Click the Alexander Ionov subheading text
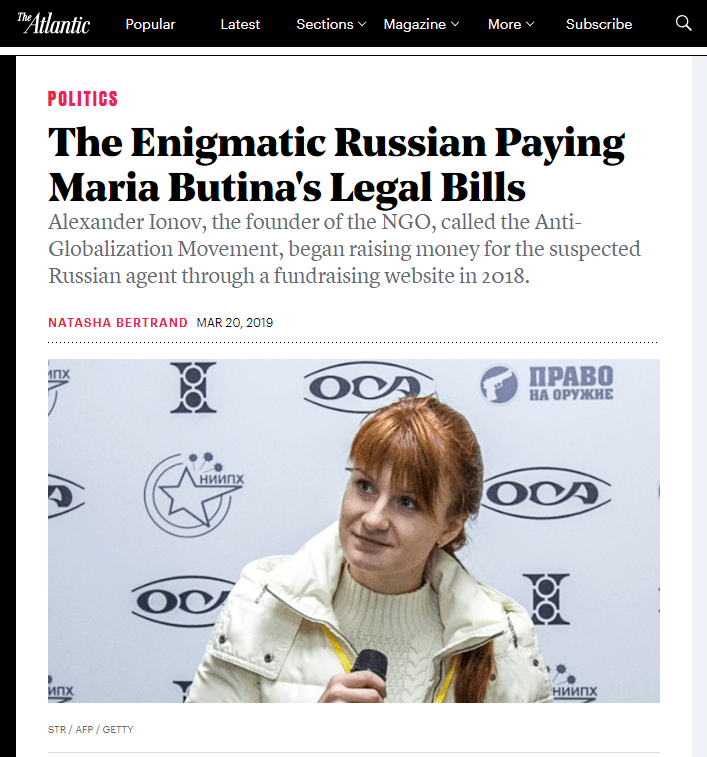Screen dimensions: 707x757 tap(344, 249)
